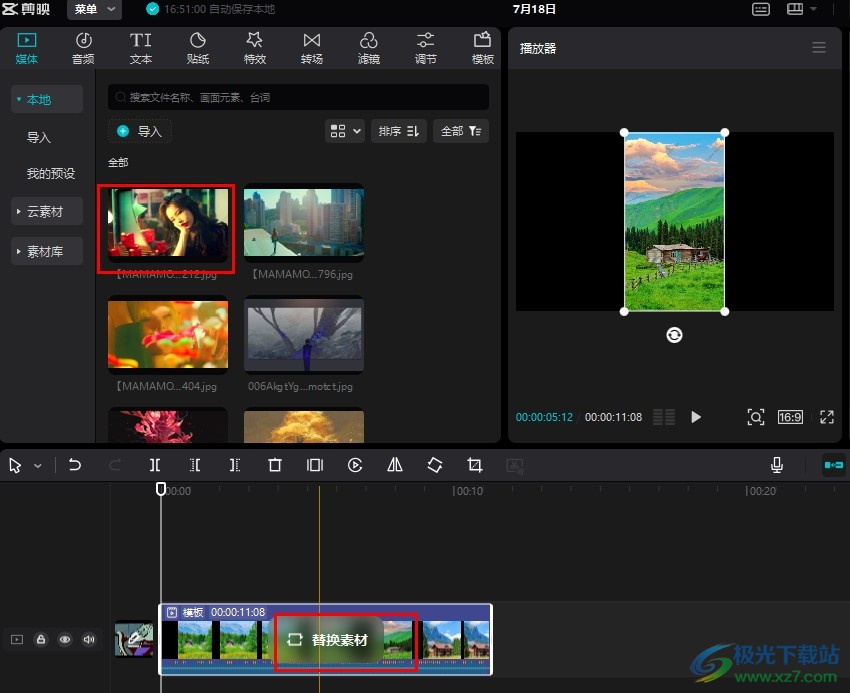Click the white playhead marker on timeline ruler
The image size is (850, 693).
click(161, 489)
